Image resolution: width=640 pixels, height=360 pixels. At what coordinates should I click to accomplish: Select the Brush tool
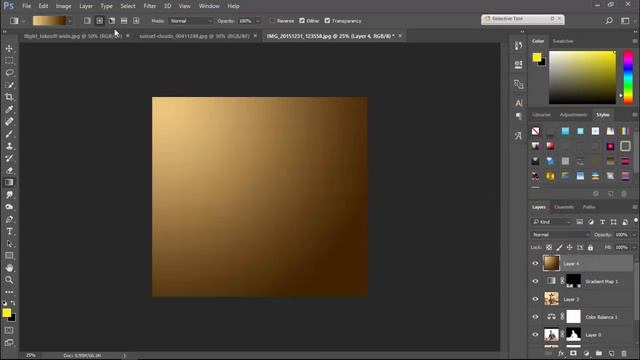9,134
